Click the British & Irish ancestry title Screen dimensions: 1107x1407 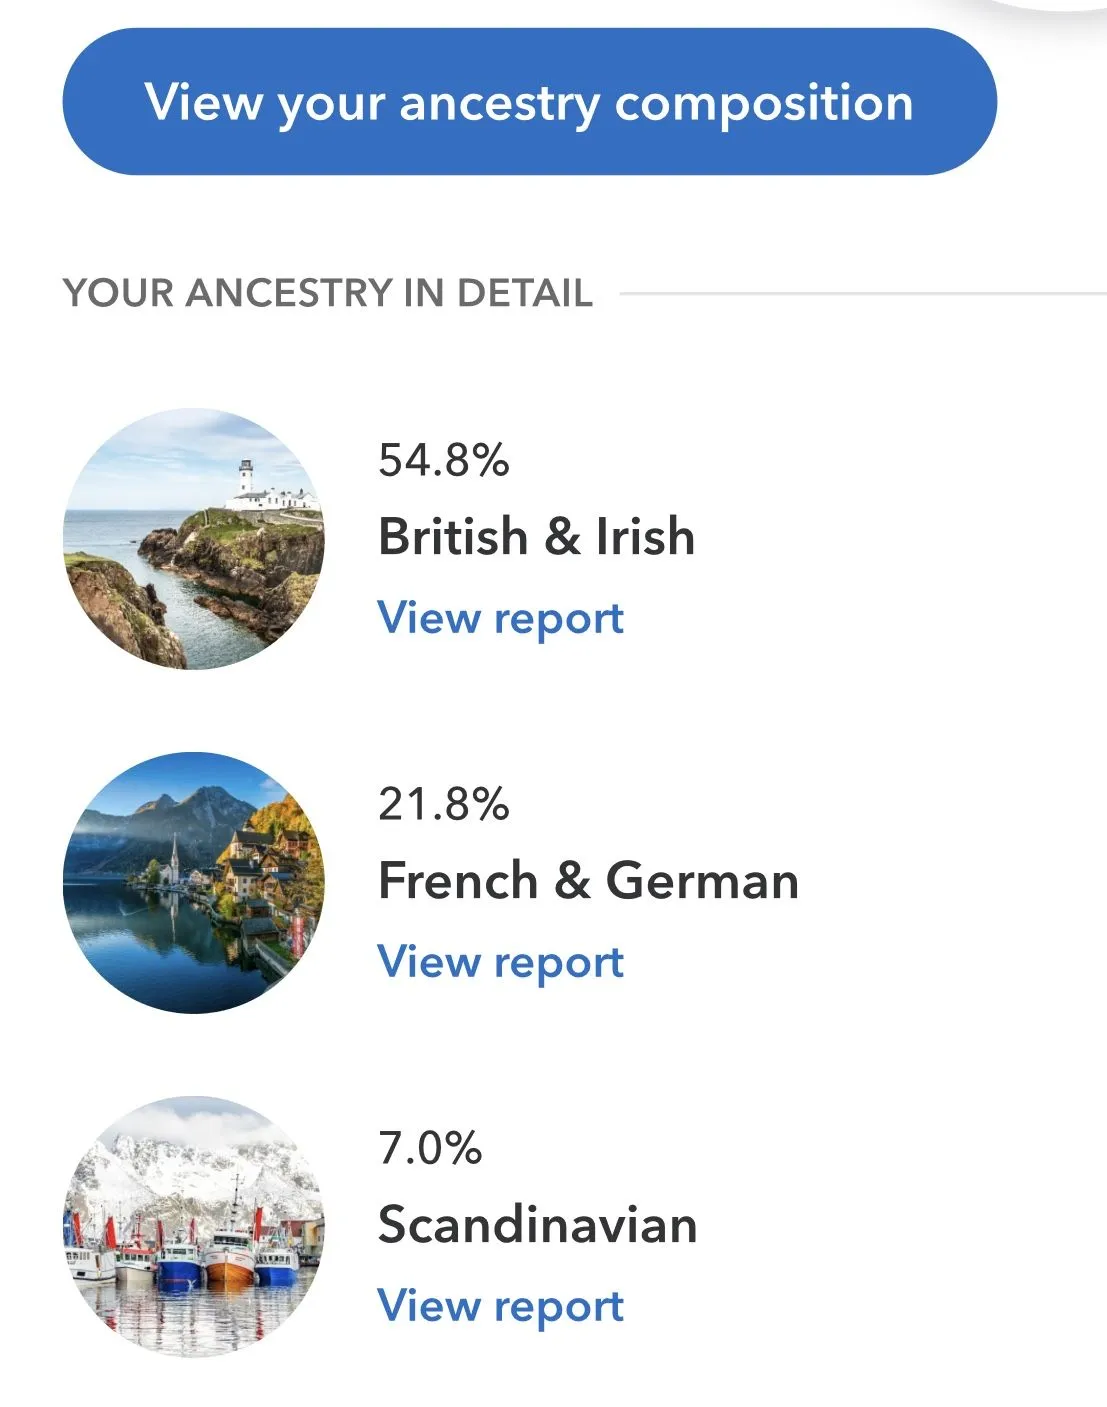(x=536, y=536)
